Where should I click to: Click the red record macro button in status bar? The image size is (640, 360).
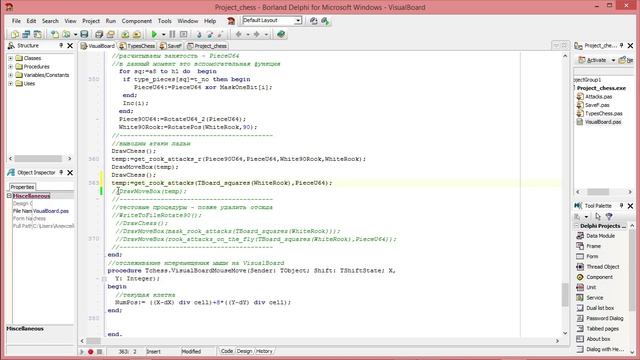[91, 352]
